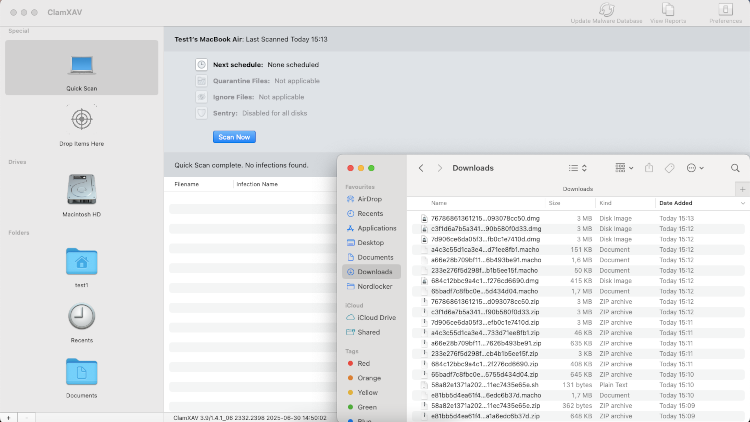The width and height of the screenshot is (750, 422).
Task: Select Quick Scan in ClamXAV sidebar
Action: coord(81,67)
